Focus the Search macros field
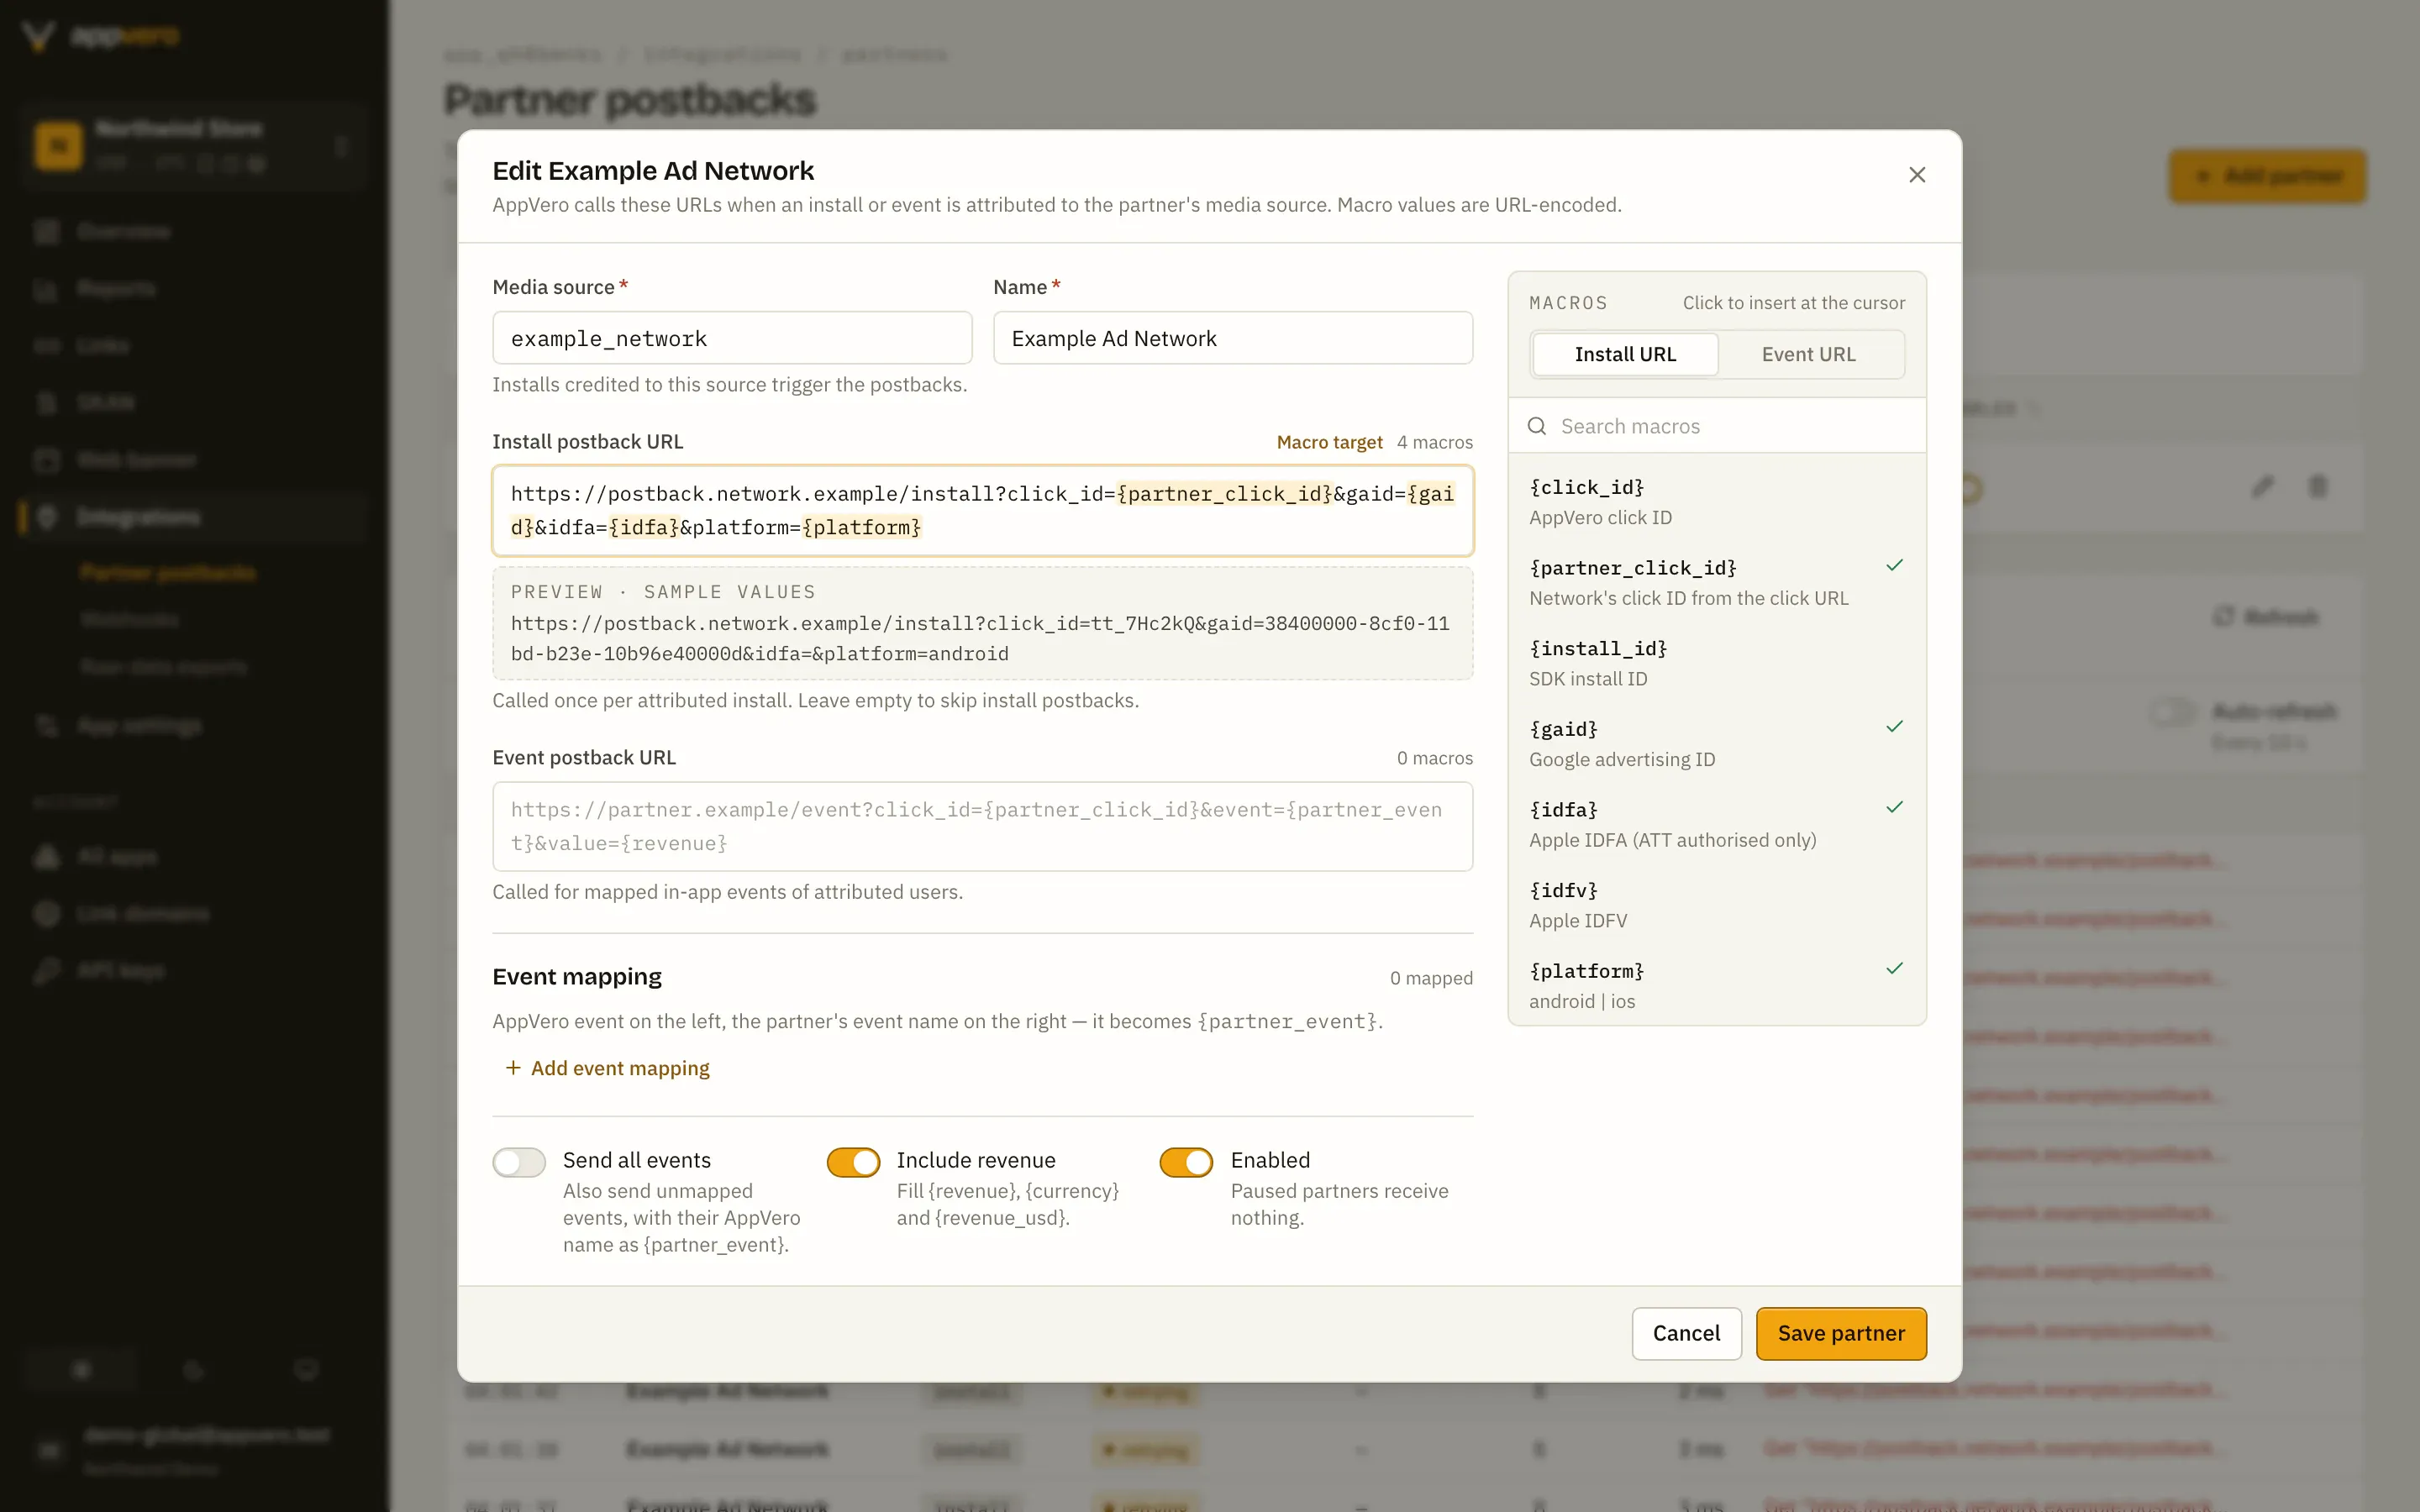 [1717, 426]
